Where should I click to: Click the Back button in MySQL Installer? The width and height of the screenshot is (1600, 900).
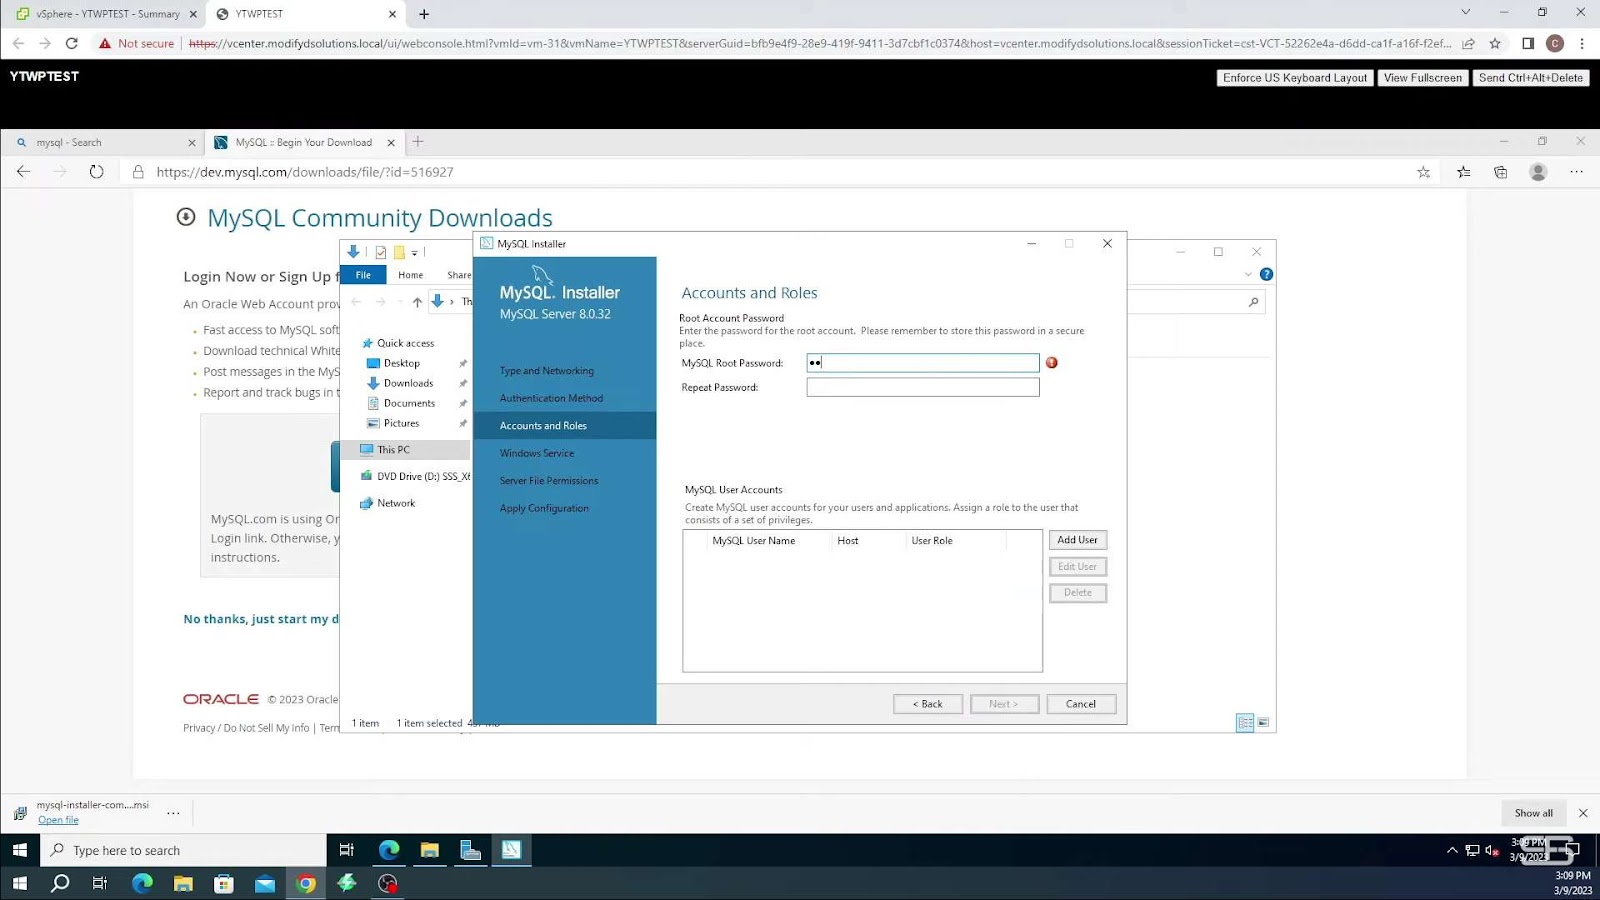[928, 704]
